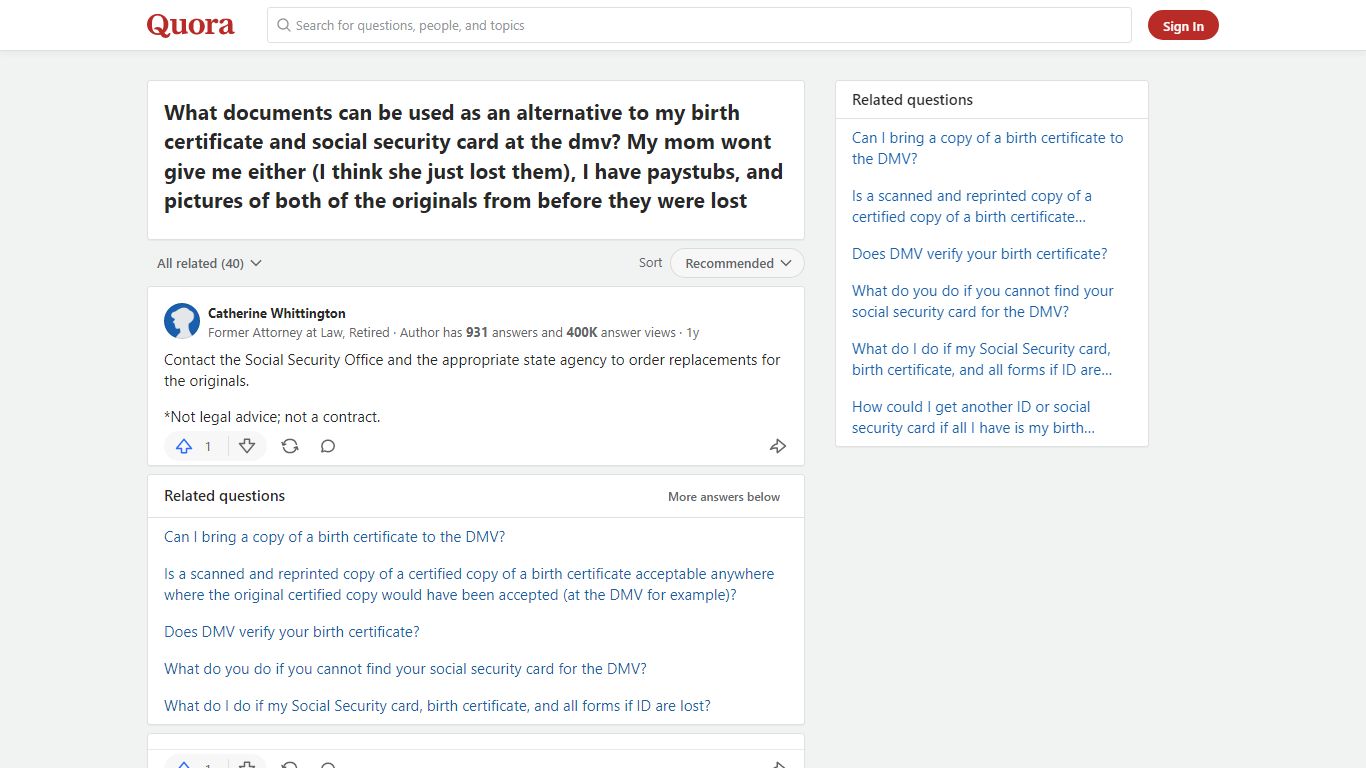Focus the Quora search field
This screenshot has height=768, width=1366.
click(699, 25)
